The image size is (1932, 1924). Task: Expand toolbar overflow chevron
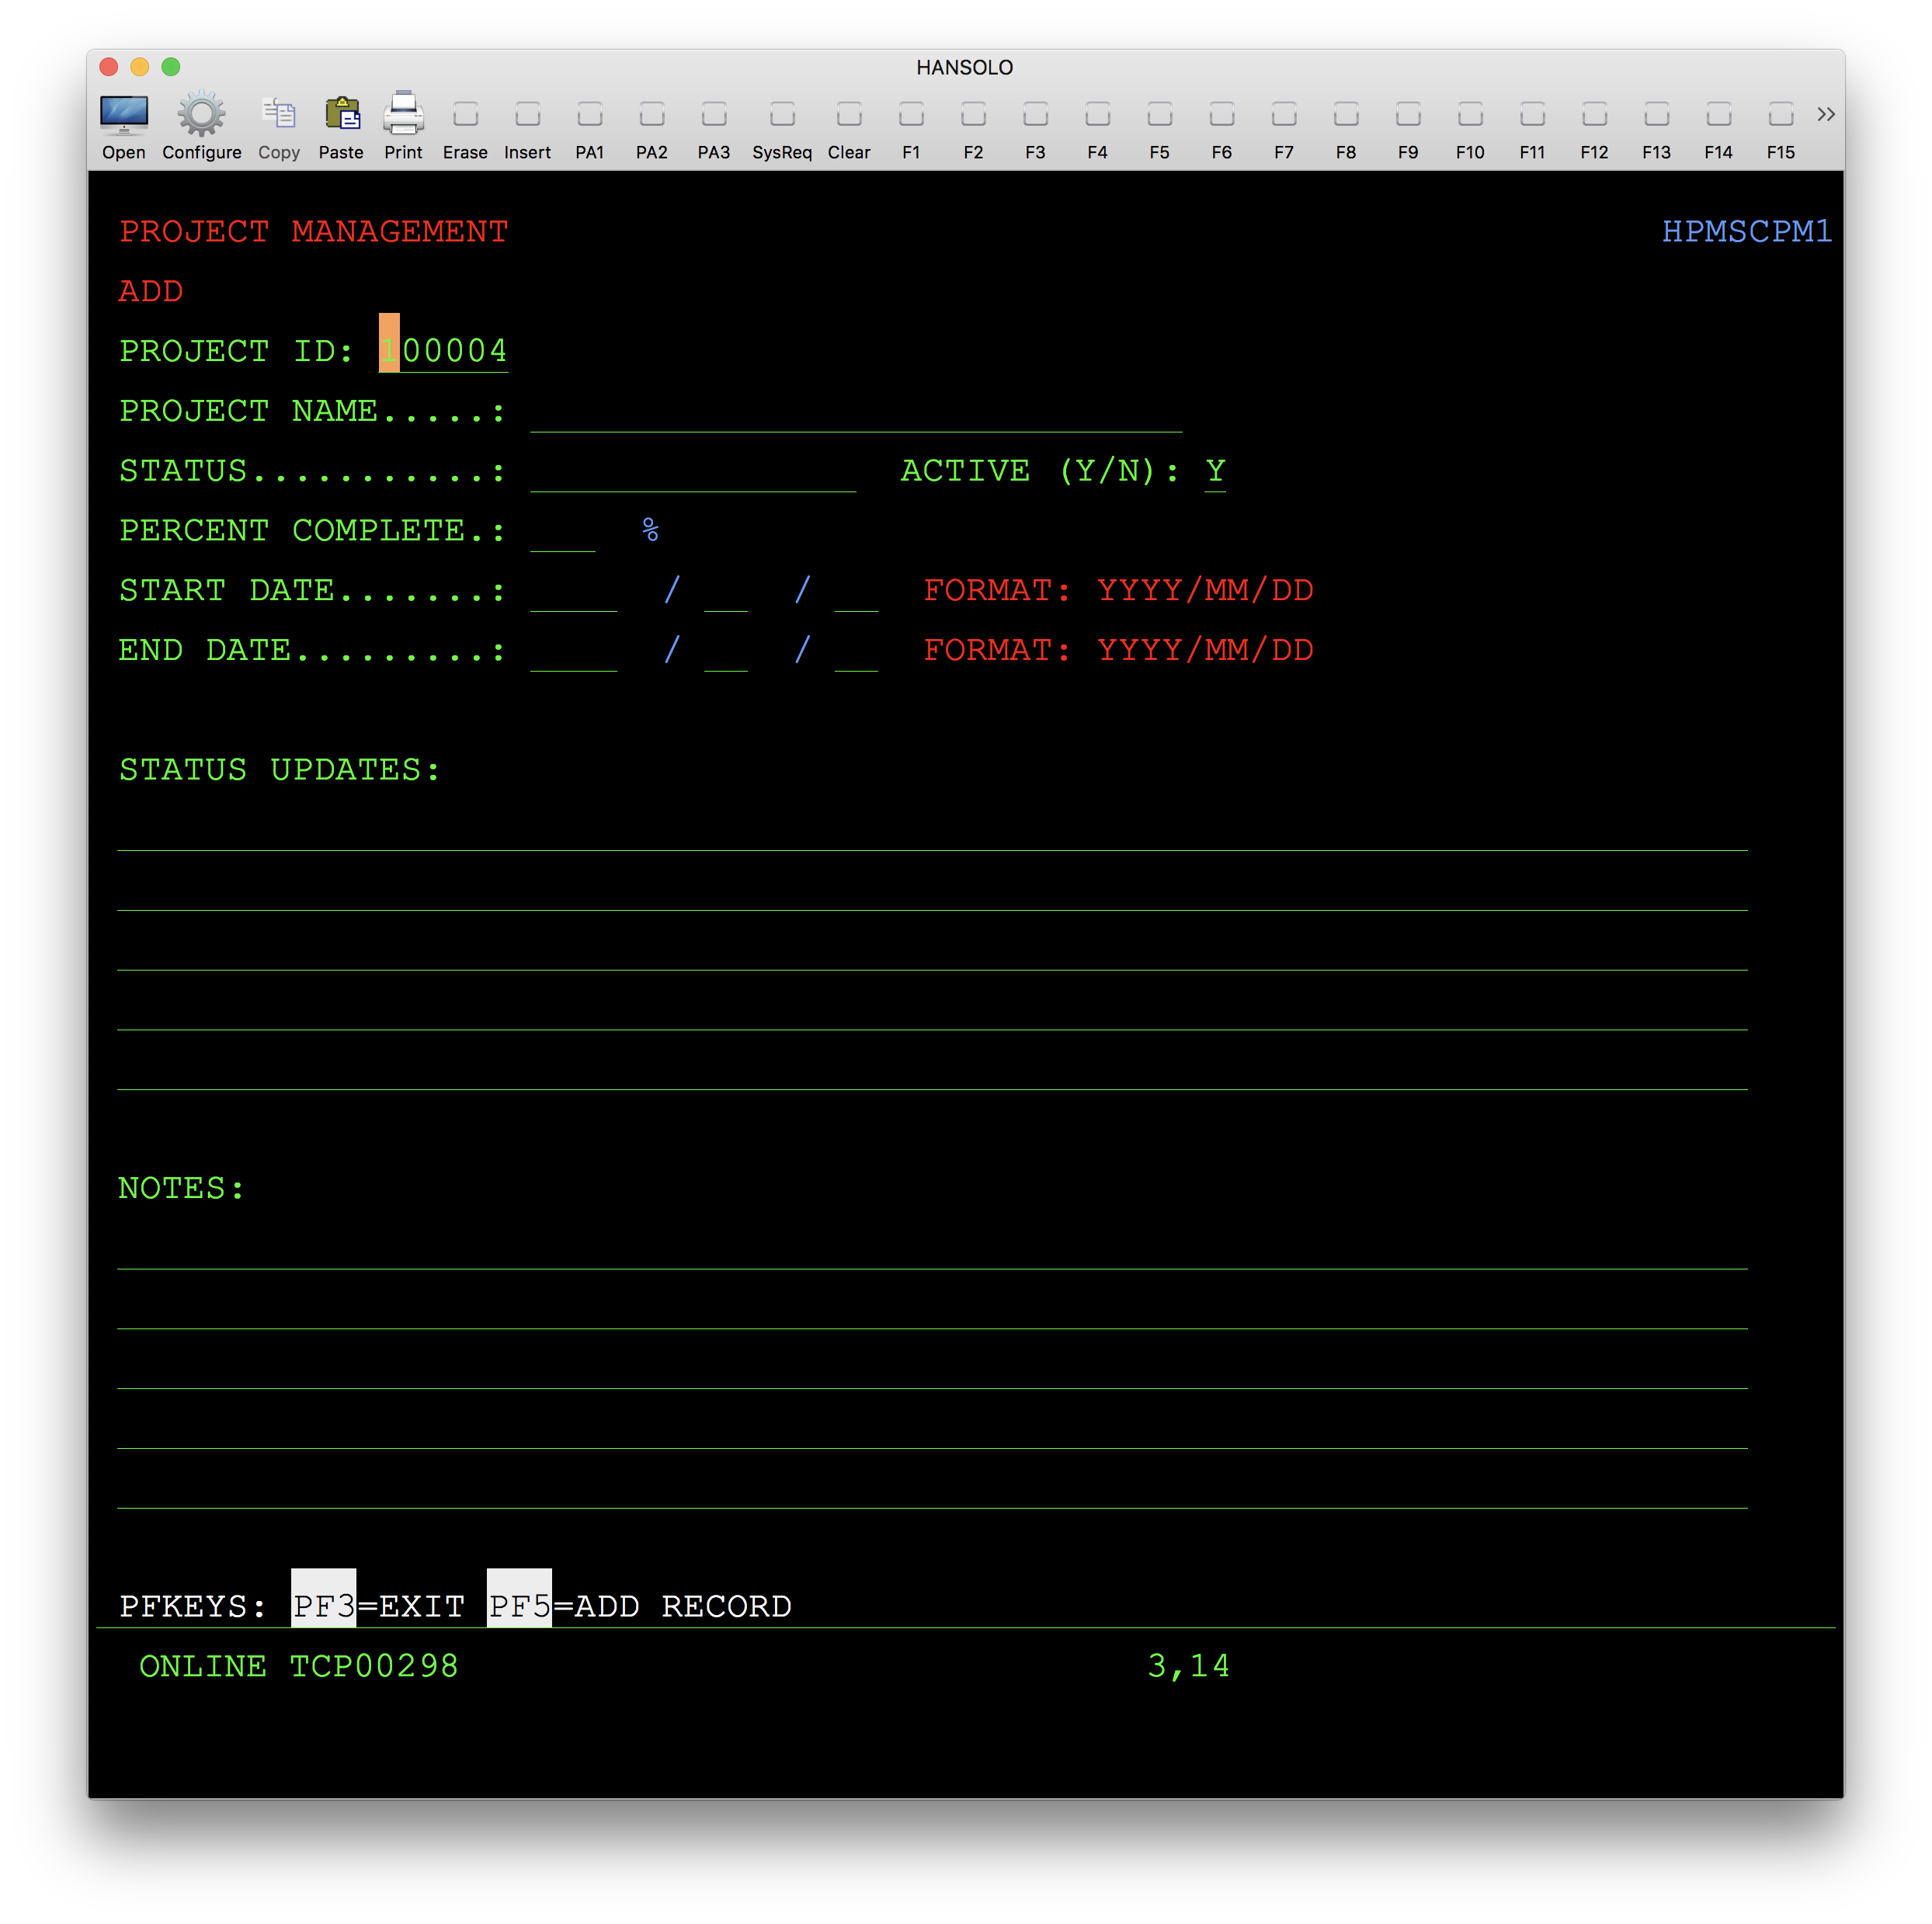click(x=1825, y=114)
